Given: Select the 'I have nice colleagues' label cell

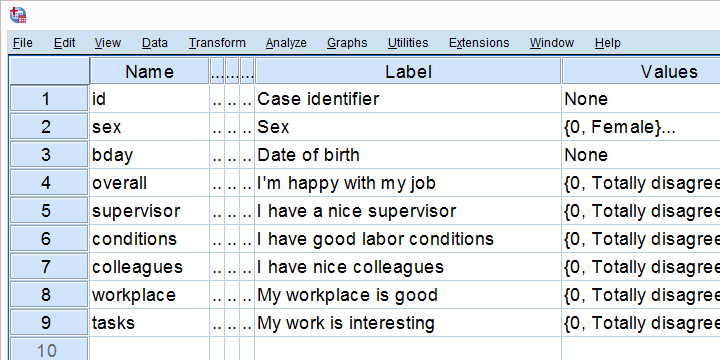Looking at the screenshot, I should [408, 267].
